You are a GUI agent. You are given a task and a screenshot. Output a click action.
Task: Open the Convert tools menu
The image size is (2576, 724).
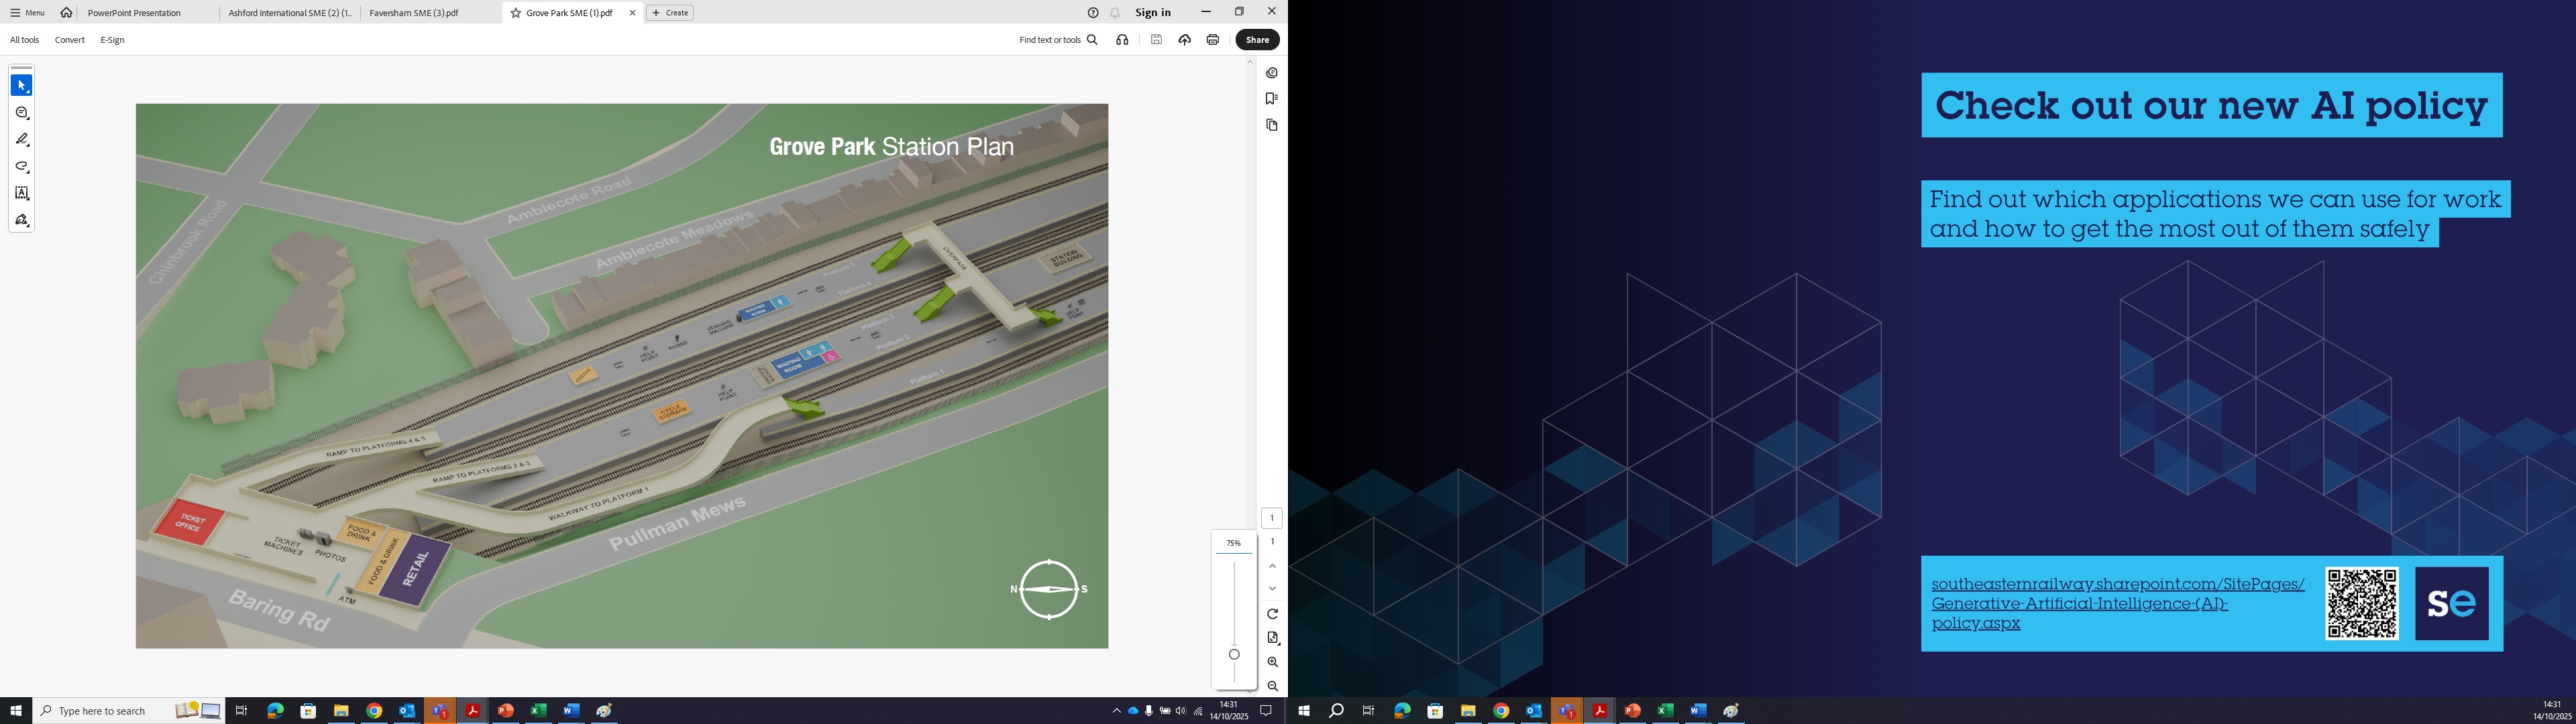[x=69, y=40]
